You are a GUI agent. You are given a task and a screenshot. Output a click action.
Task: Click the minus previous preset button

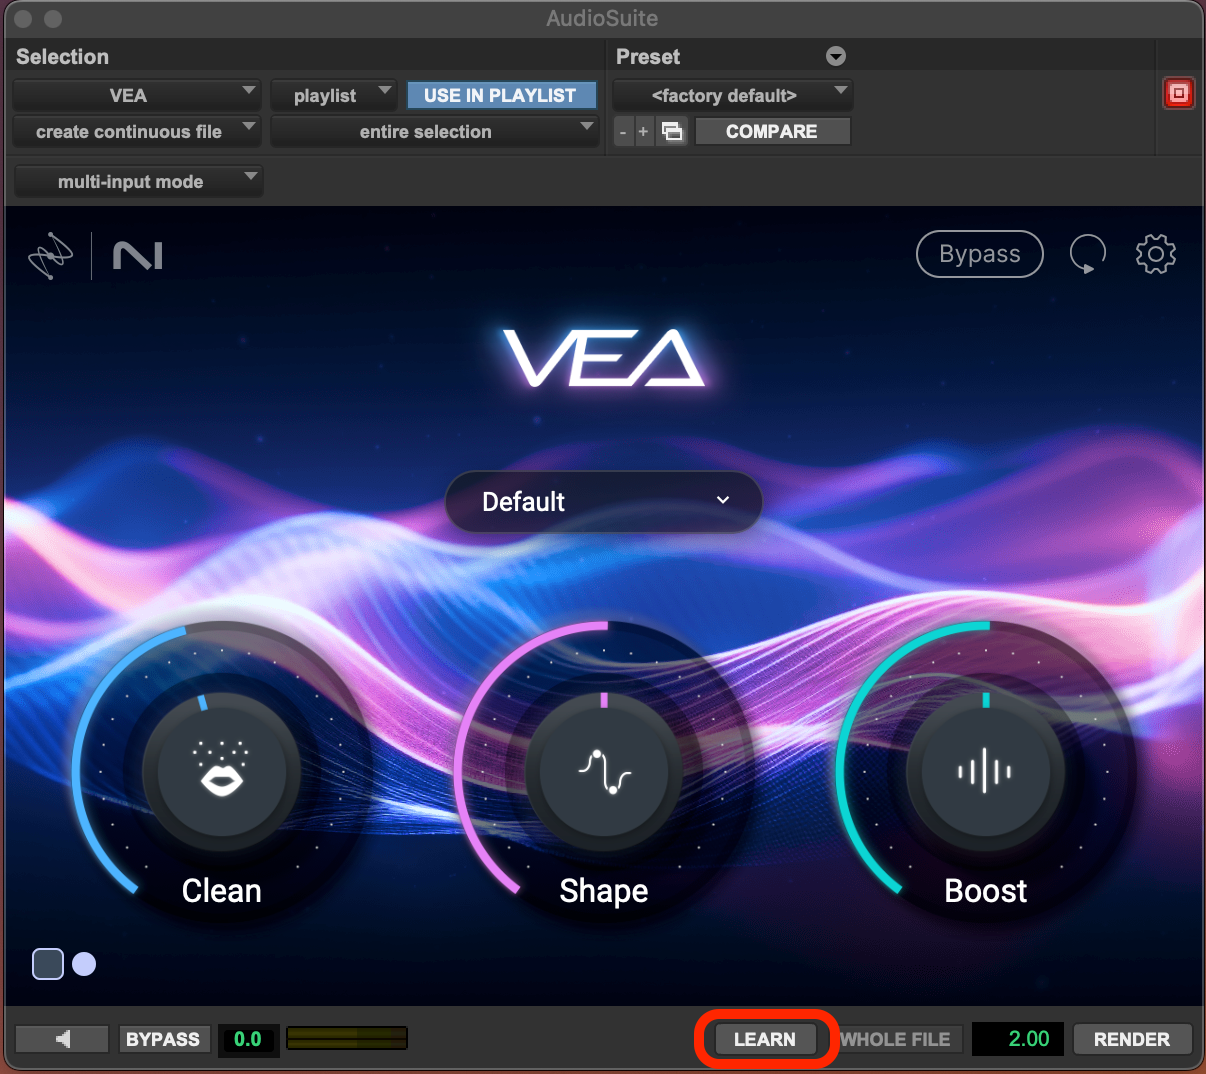(623, 132)
